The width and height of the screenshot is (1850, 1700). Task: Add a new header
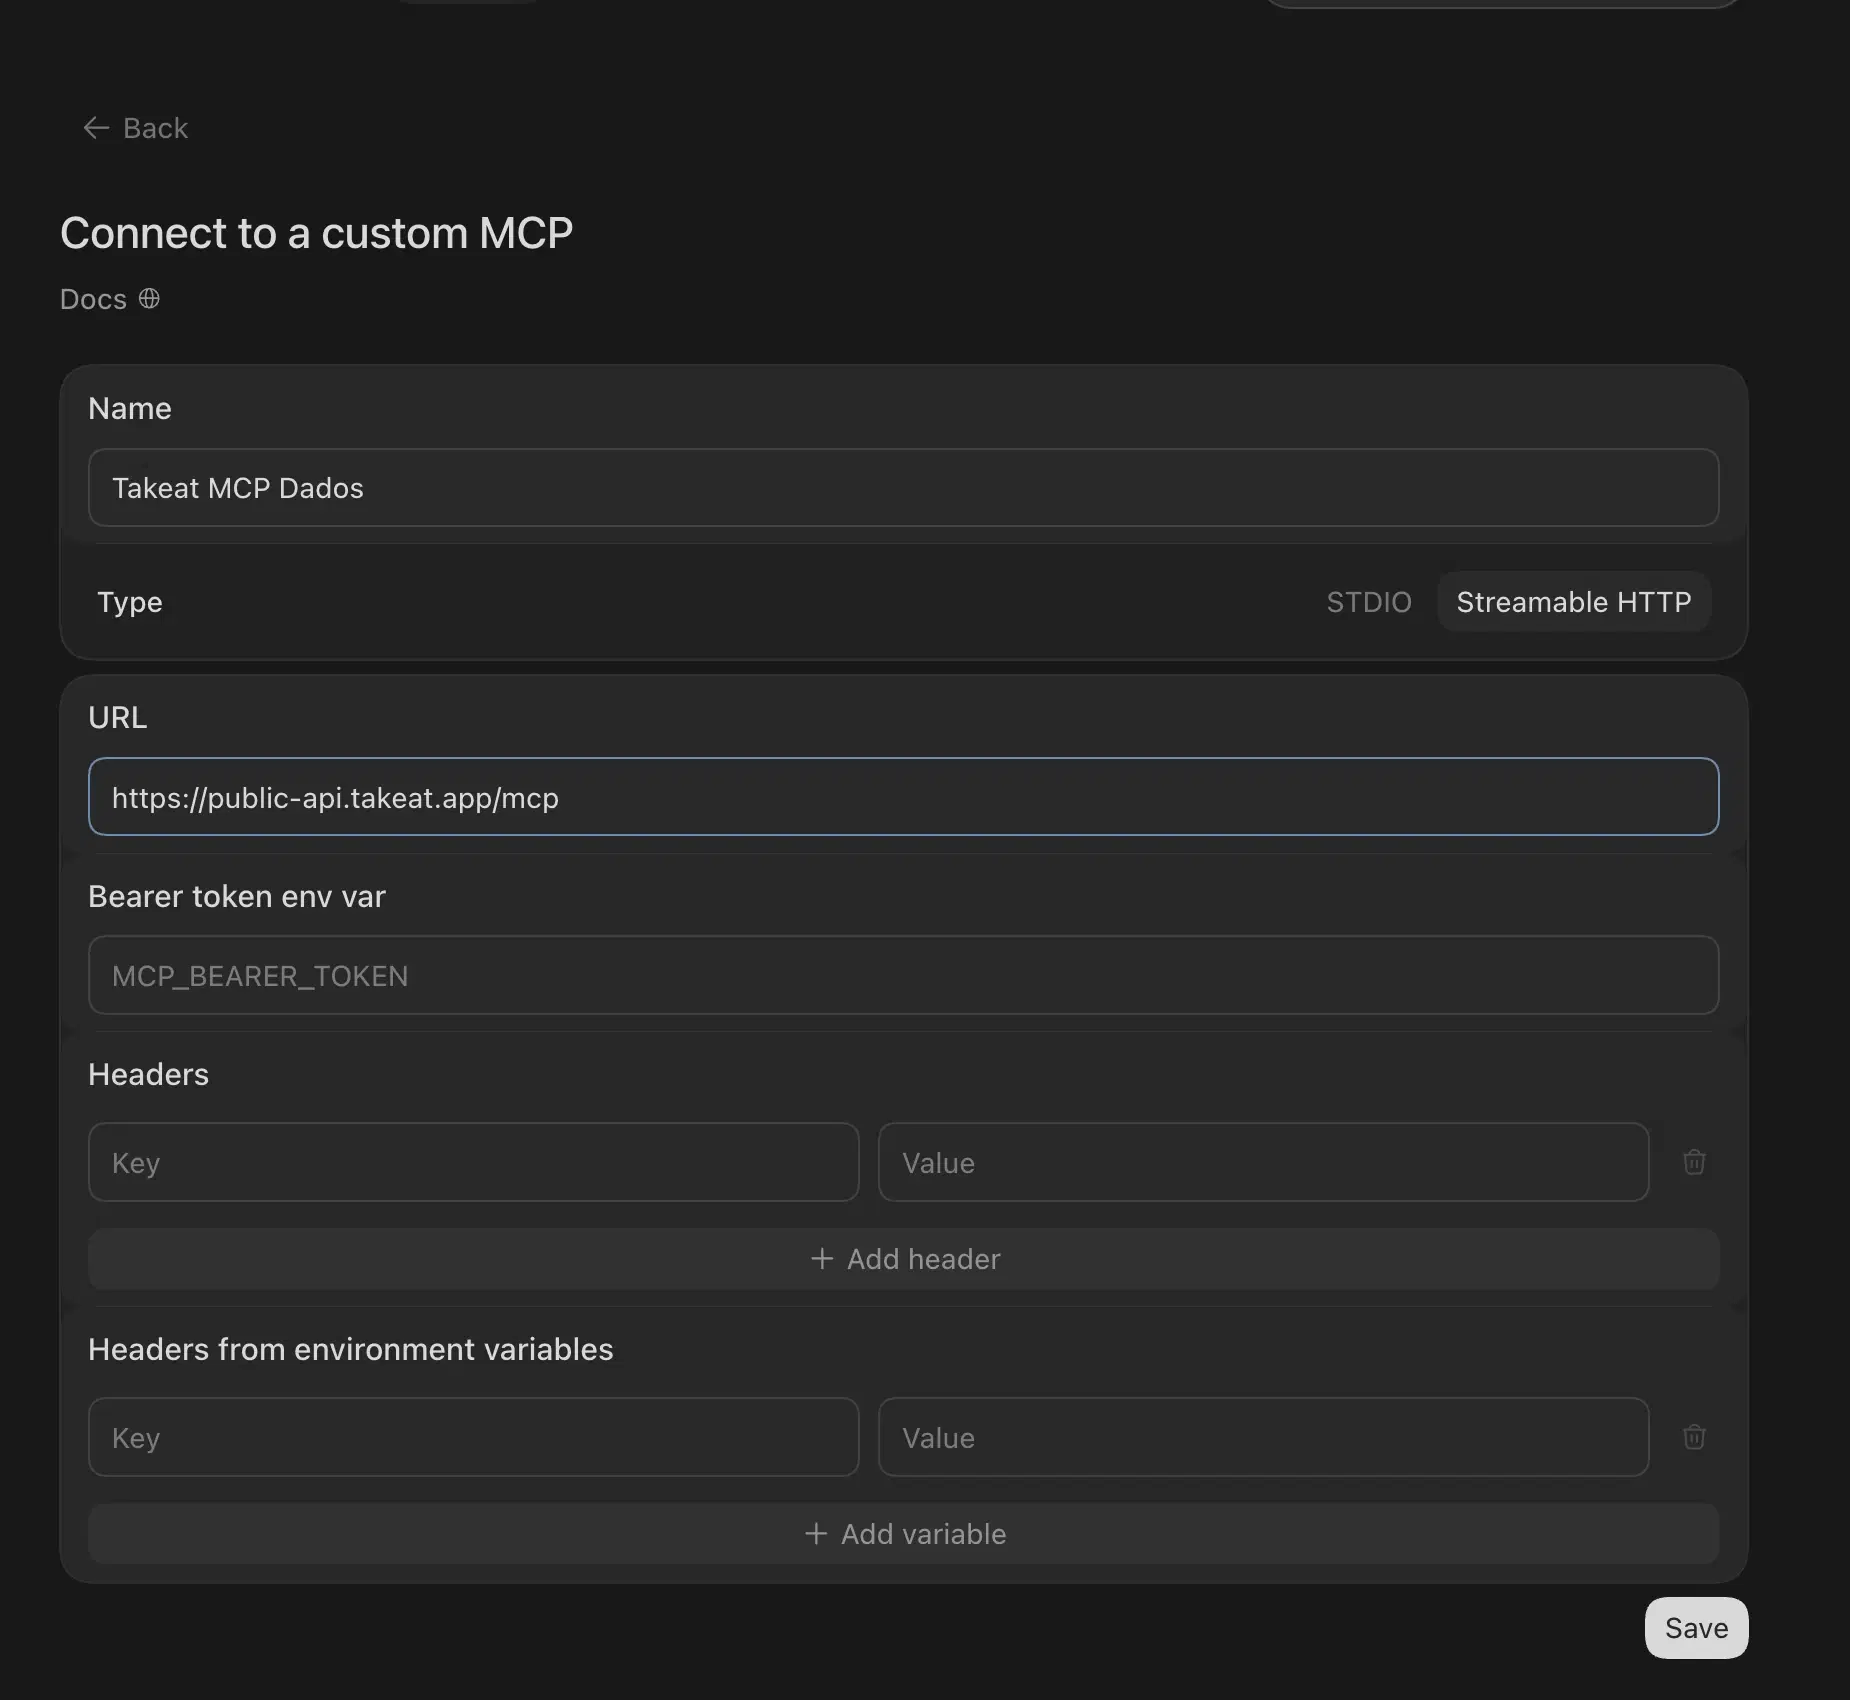(x=903, y=1259)
